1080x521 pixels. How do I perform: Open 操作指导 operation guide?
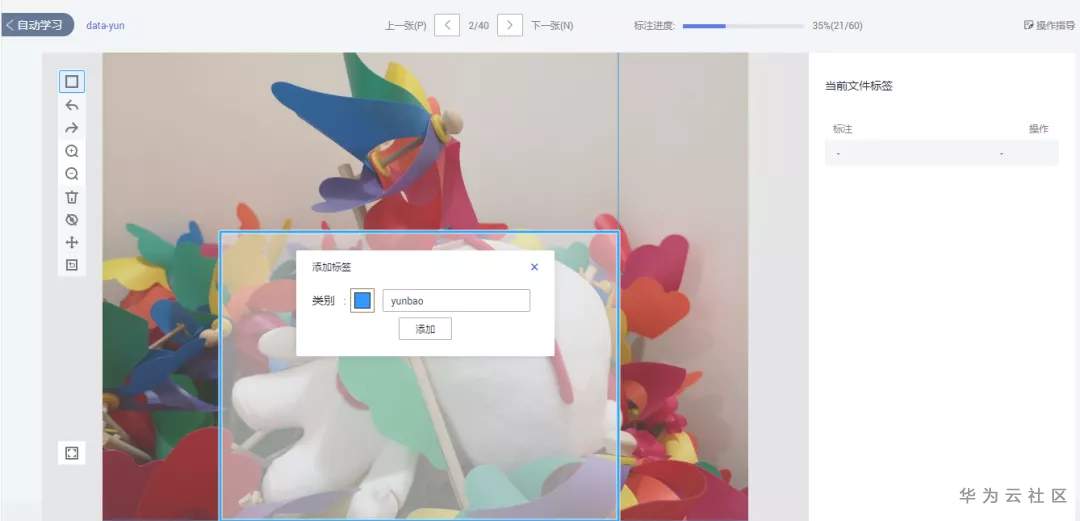coord(1050,25)
